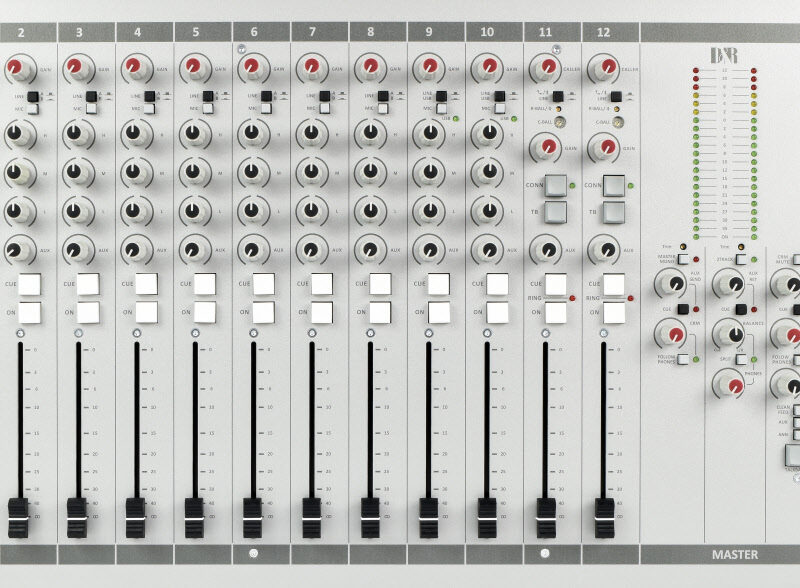Screen dimensions: 800x588
Task: Click the H equalizer knob on channel 5
Action: [x=192, y=132]
